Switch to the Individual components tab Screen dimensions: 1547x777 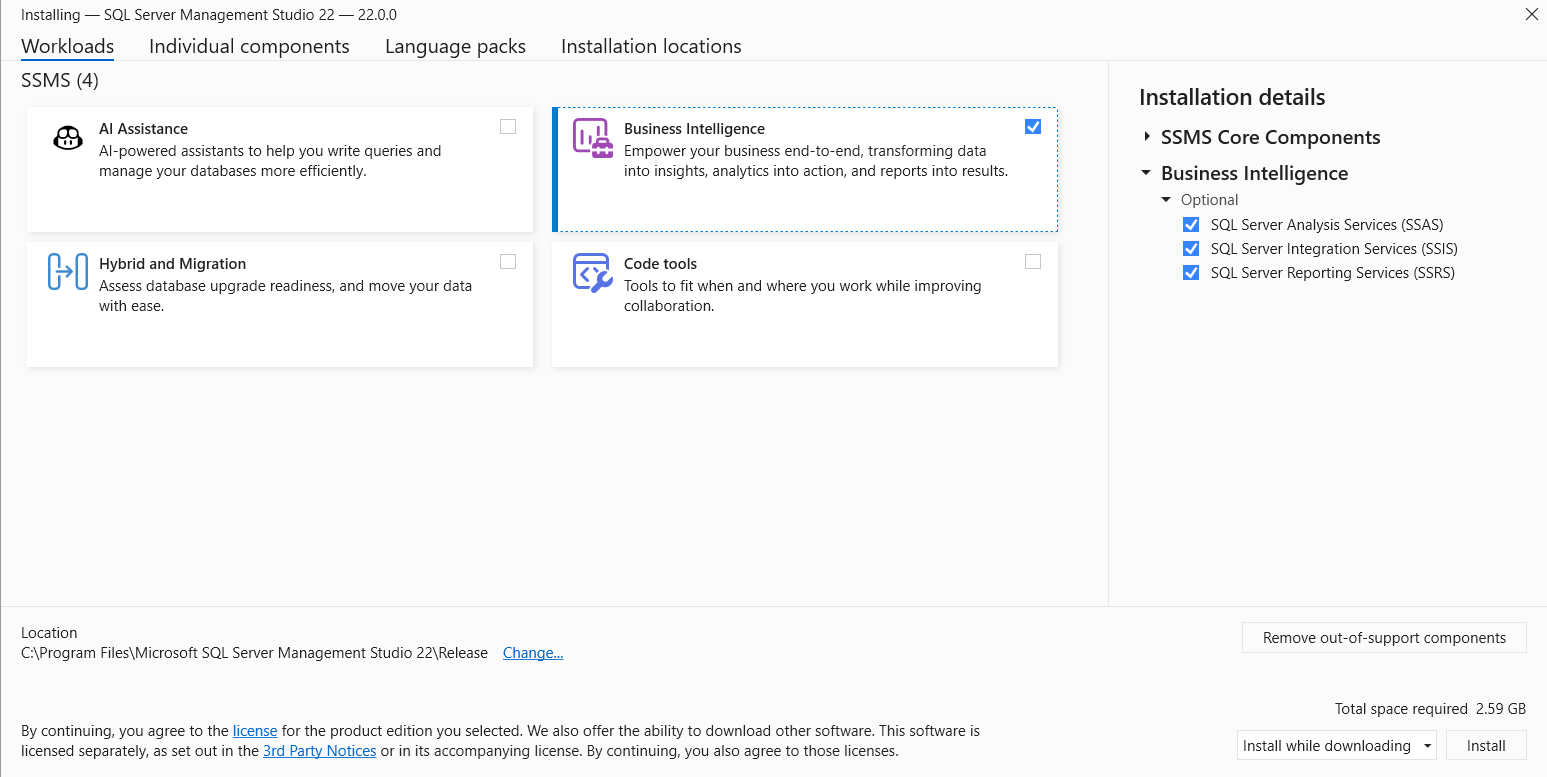pyautogui.click(x=249, y=46)
